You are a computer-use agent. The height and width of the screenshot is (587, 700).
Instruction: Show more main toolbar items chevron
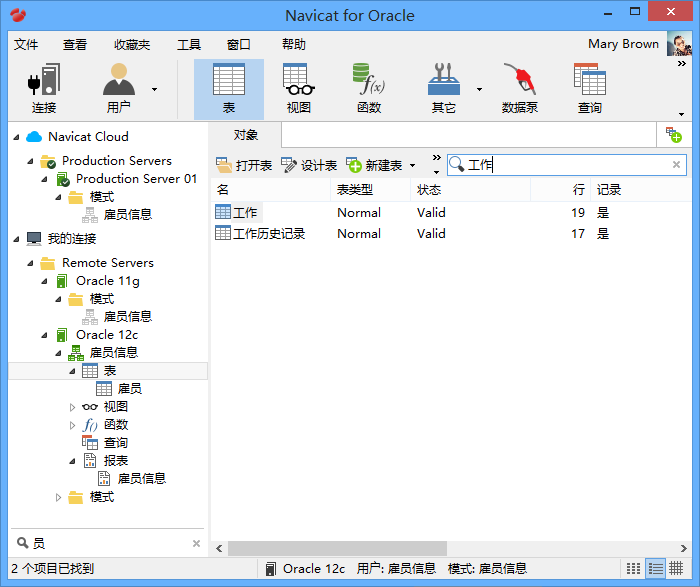[681, 64]
